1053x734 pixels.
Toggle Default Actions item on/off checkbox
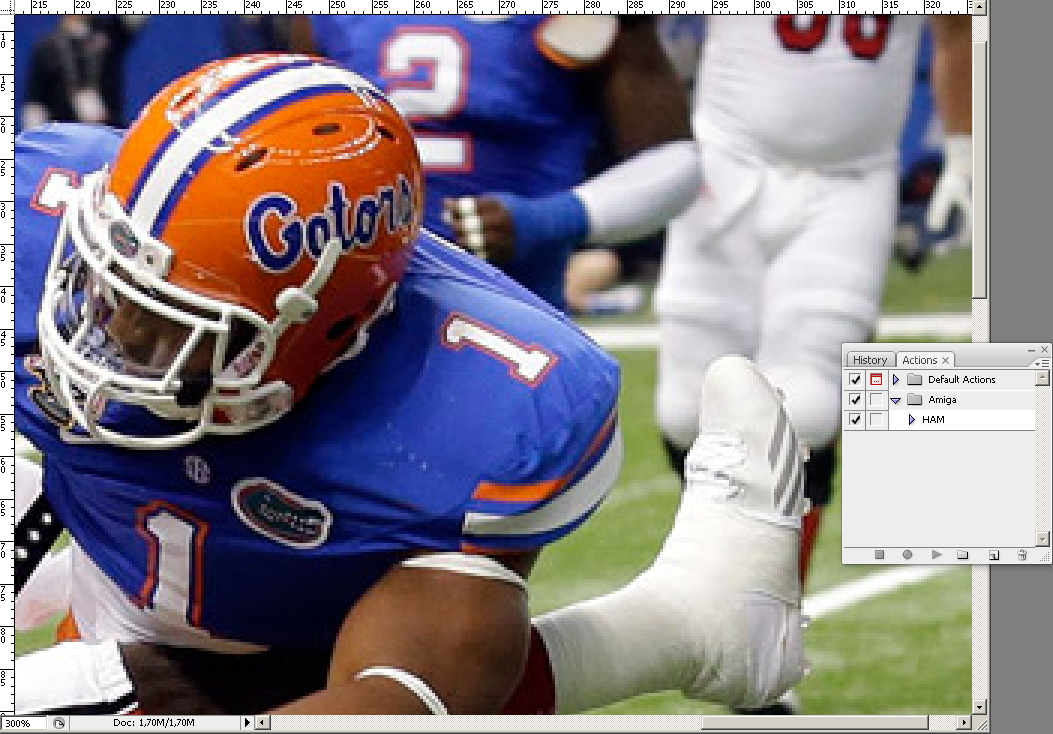point(855,380)
